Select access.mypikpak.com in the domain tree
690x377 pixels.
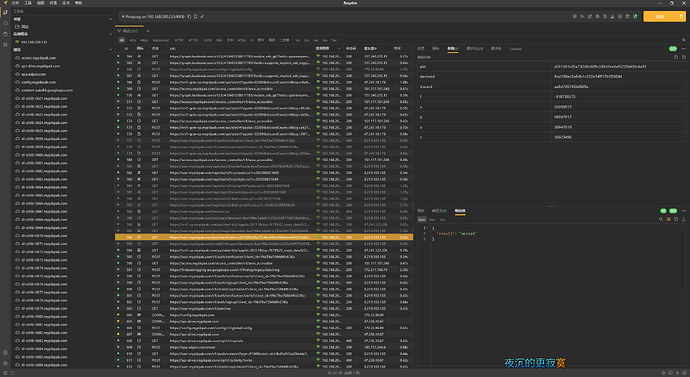point(39,58)
